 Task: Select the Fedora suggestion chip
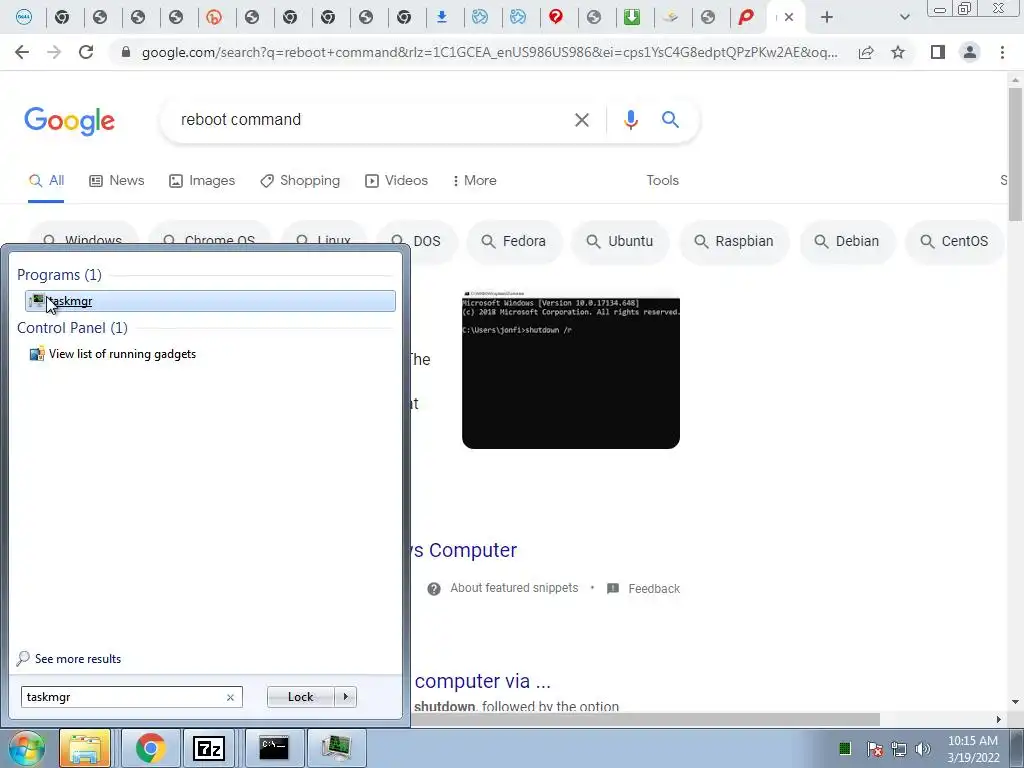(x=514, y=241)
